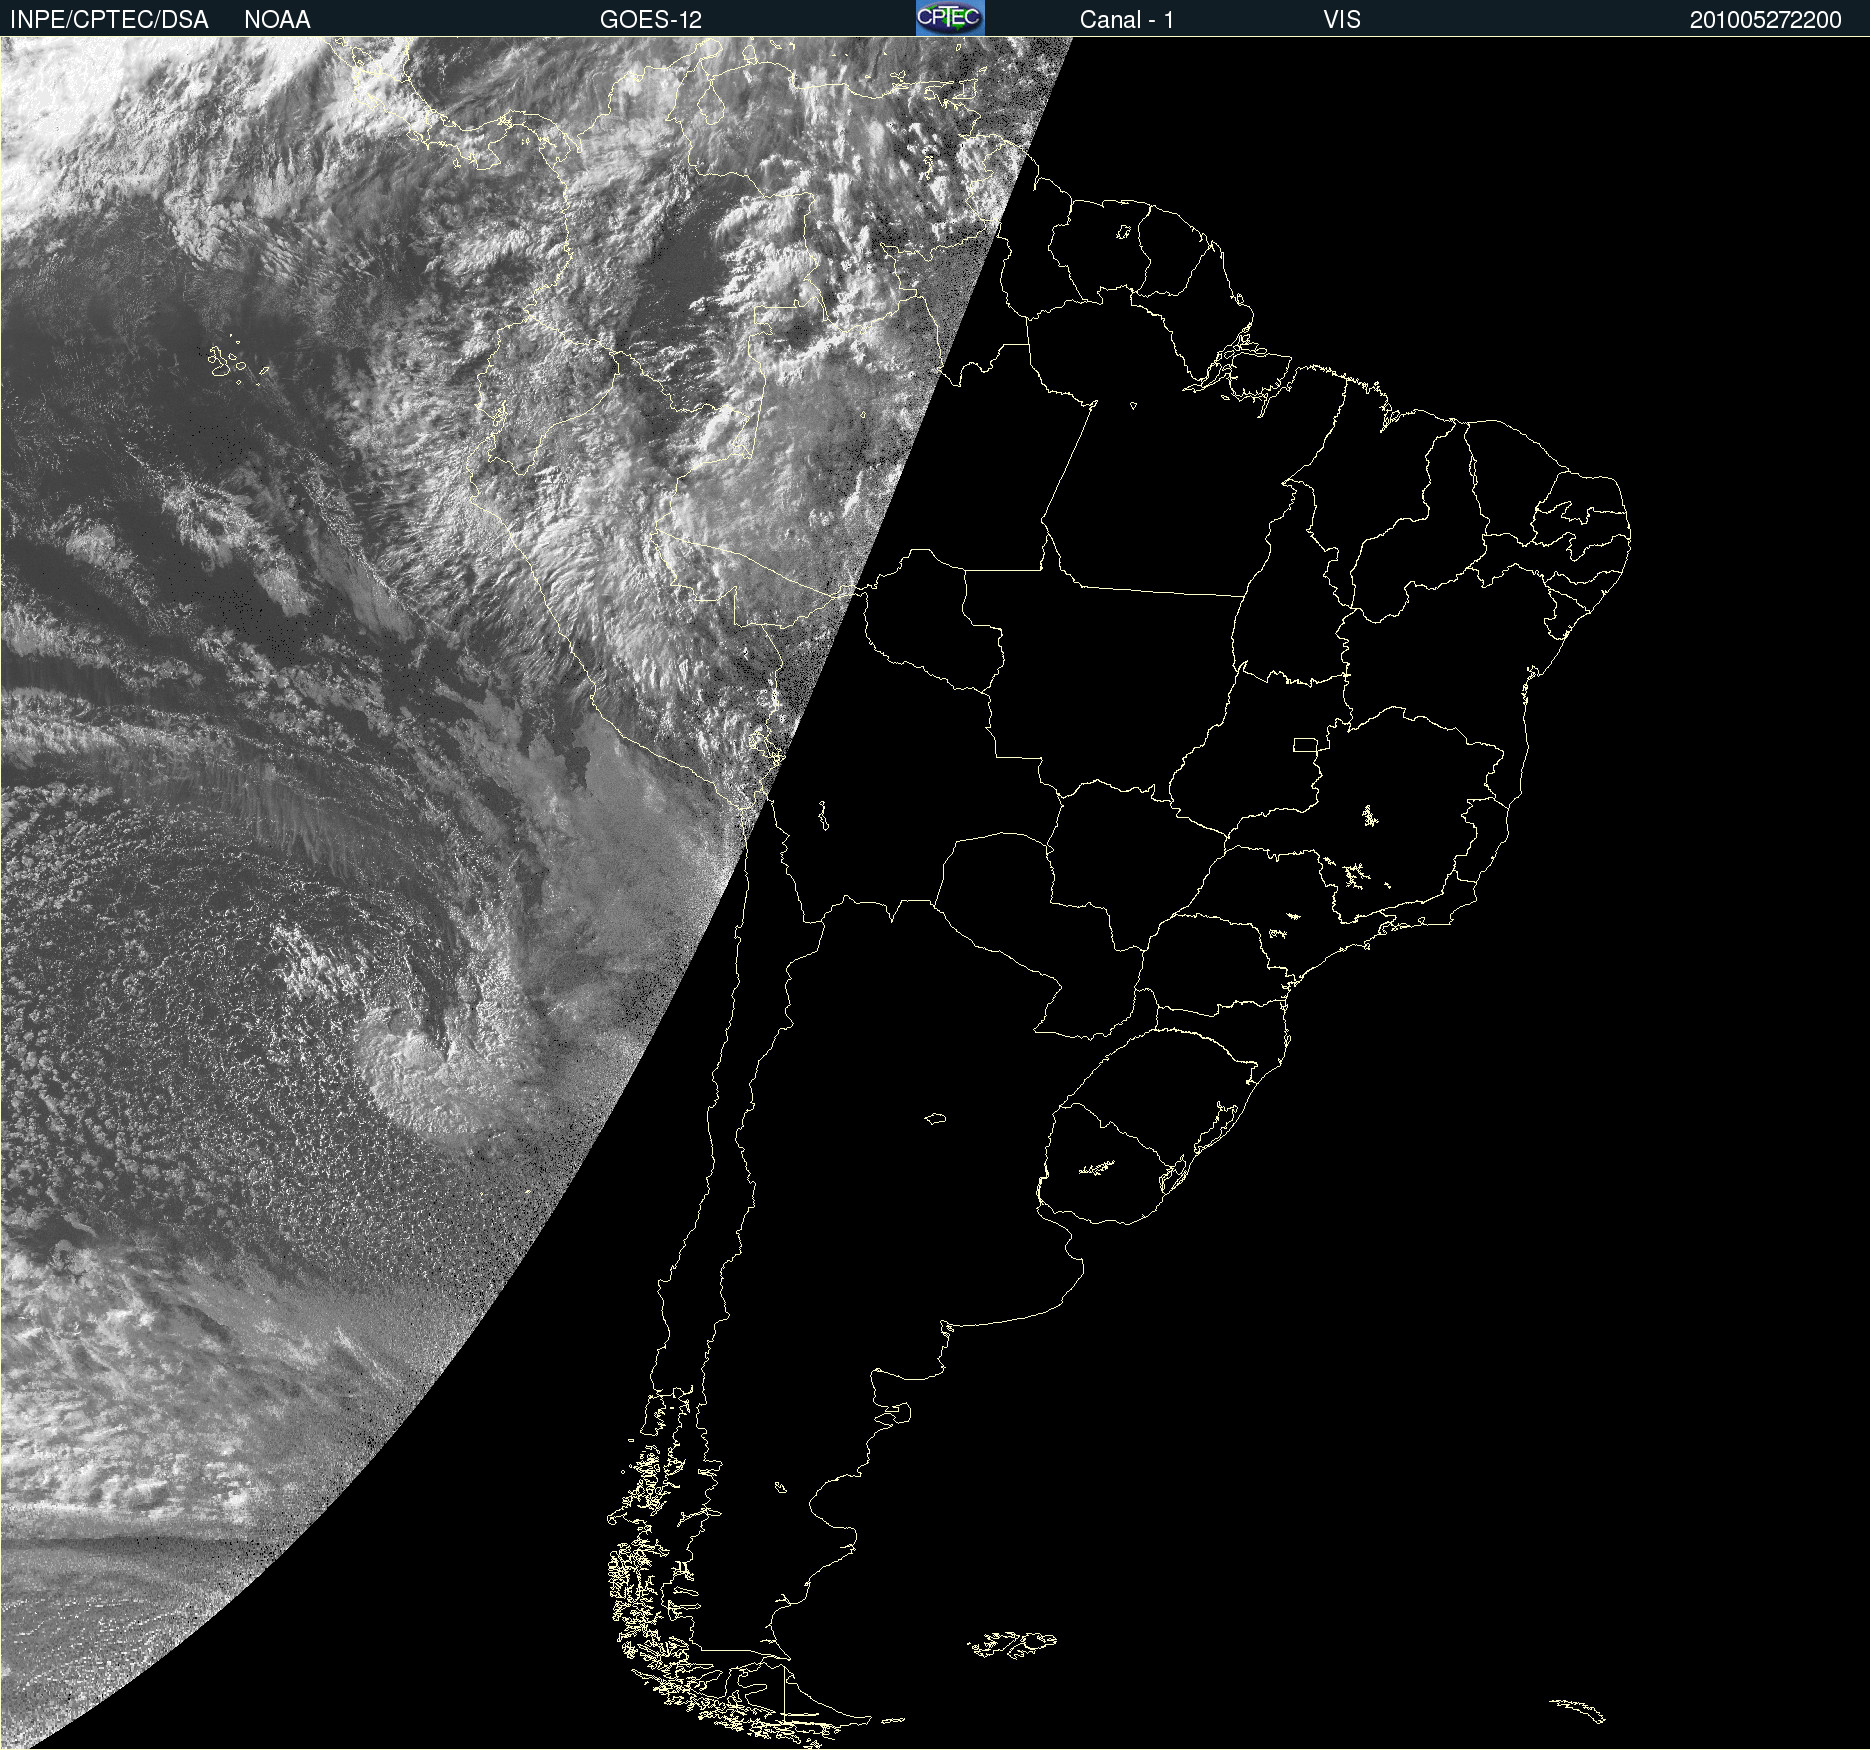Click the VIS channel label

point(1342,20)
